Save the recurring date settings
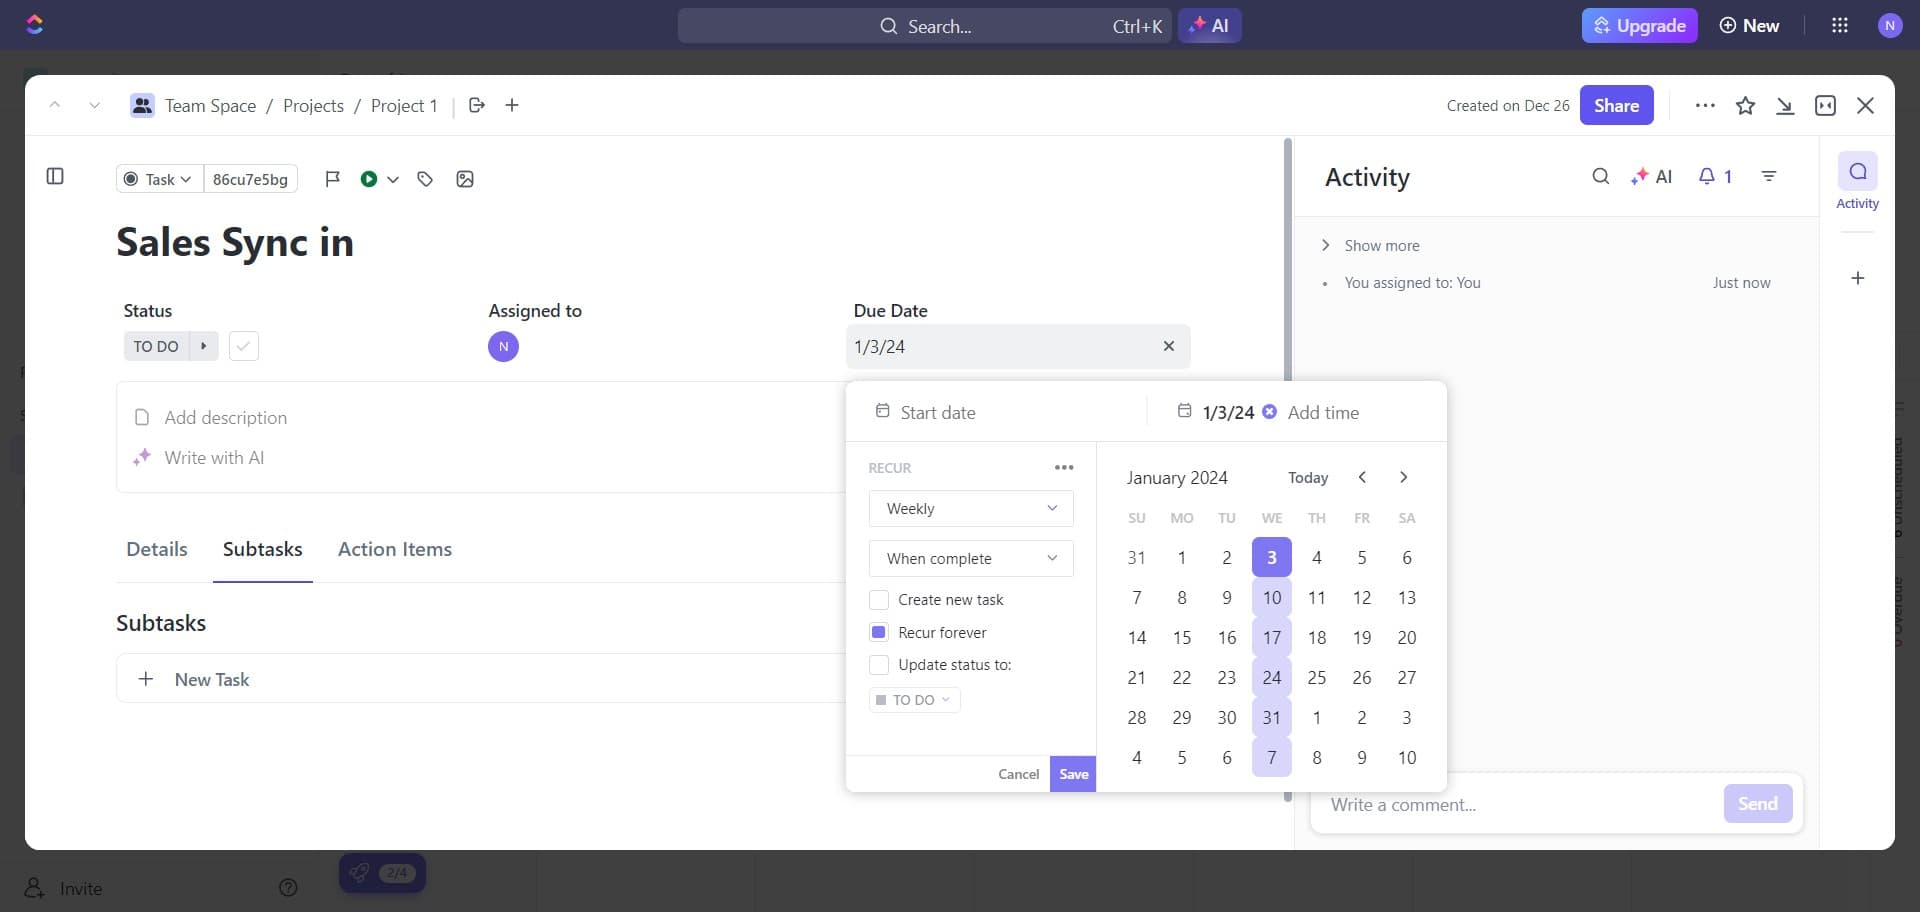The height and width of the screenshot is (912, 1920). click(1073, 774)
